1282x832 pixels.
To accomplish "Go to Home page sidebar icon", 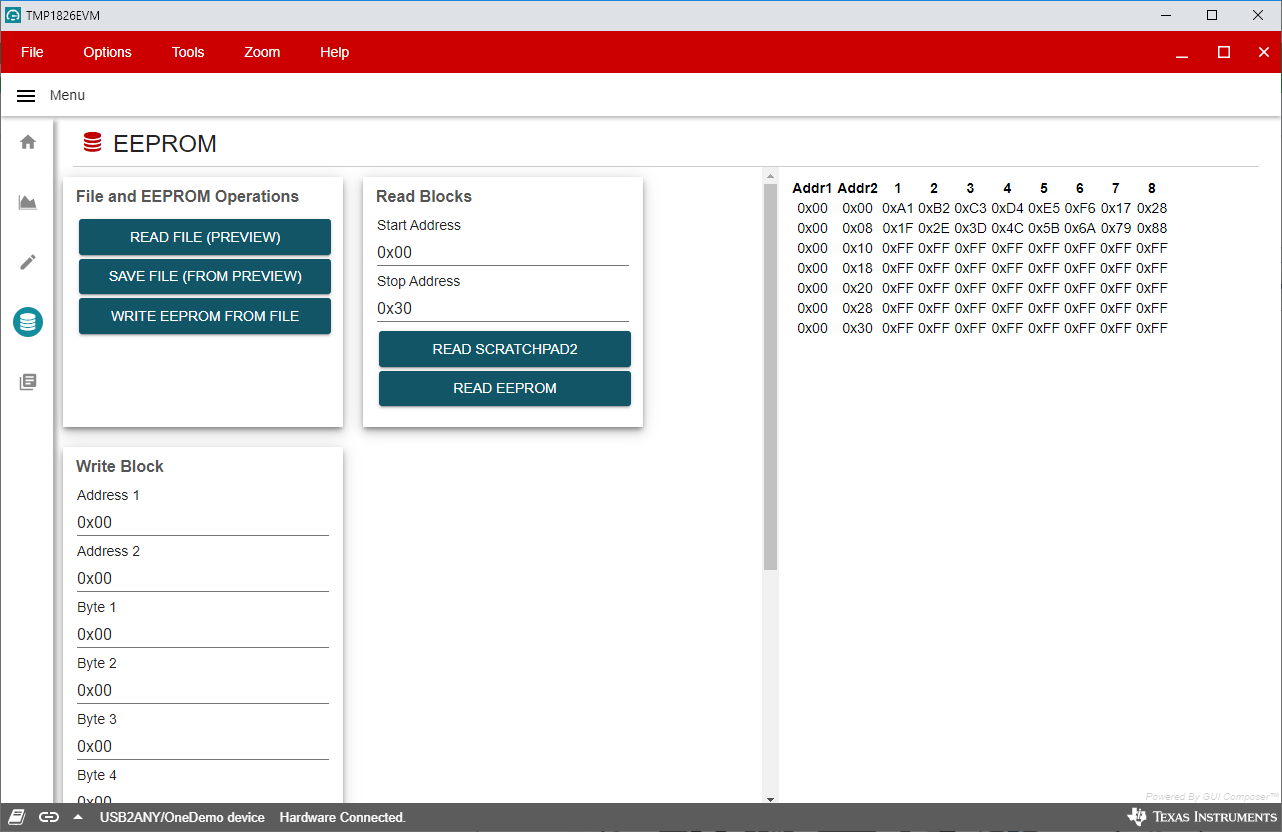I will 28,142.
